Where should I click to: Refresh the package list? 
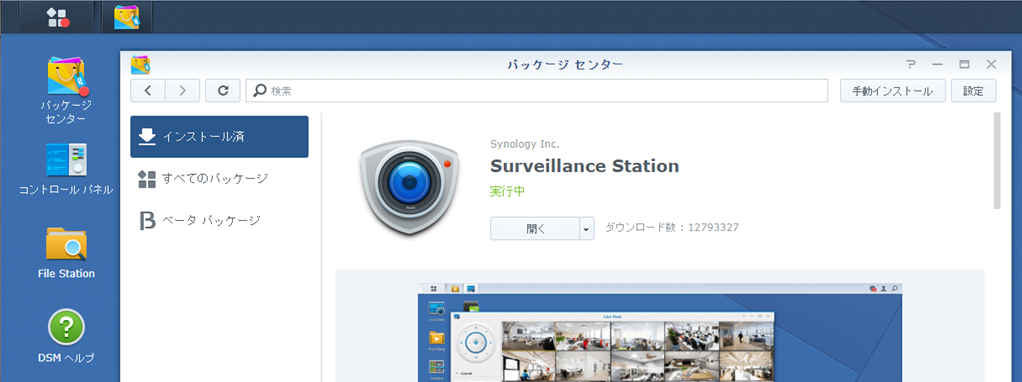point(223,91)
